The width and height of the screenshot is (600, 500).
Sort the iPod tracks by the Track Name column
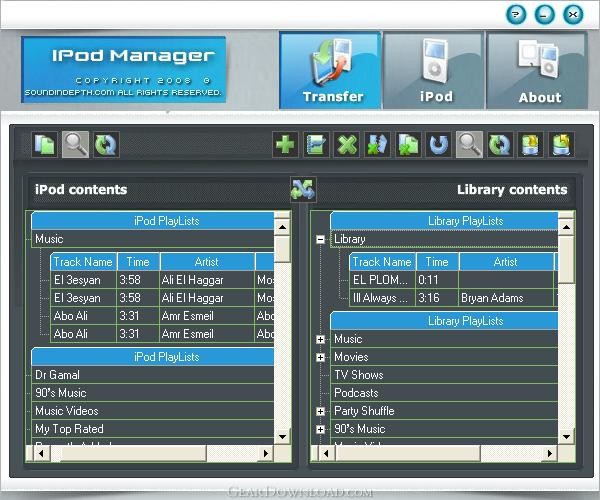point(83,262)
